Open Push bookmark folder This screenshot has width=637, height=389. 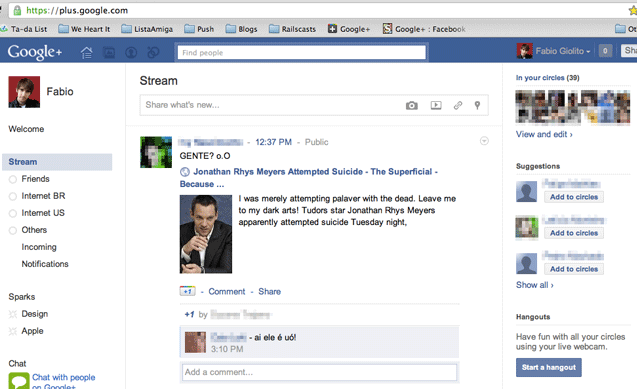pos(199,29)
